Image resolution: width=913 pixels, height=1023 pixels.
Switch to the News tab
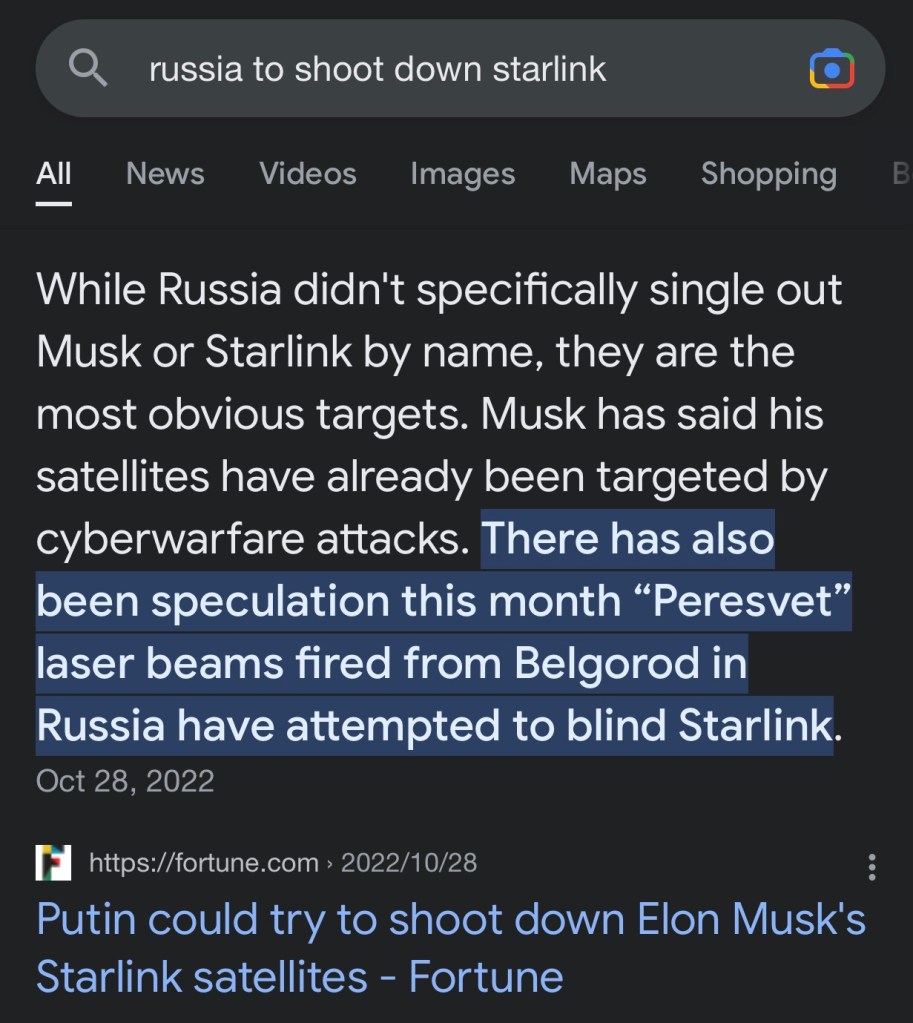point(165,174)
